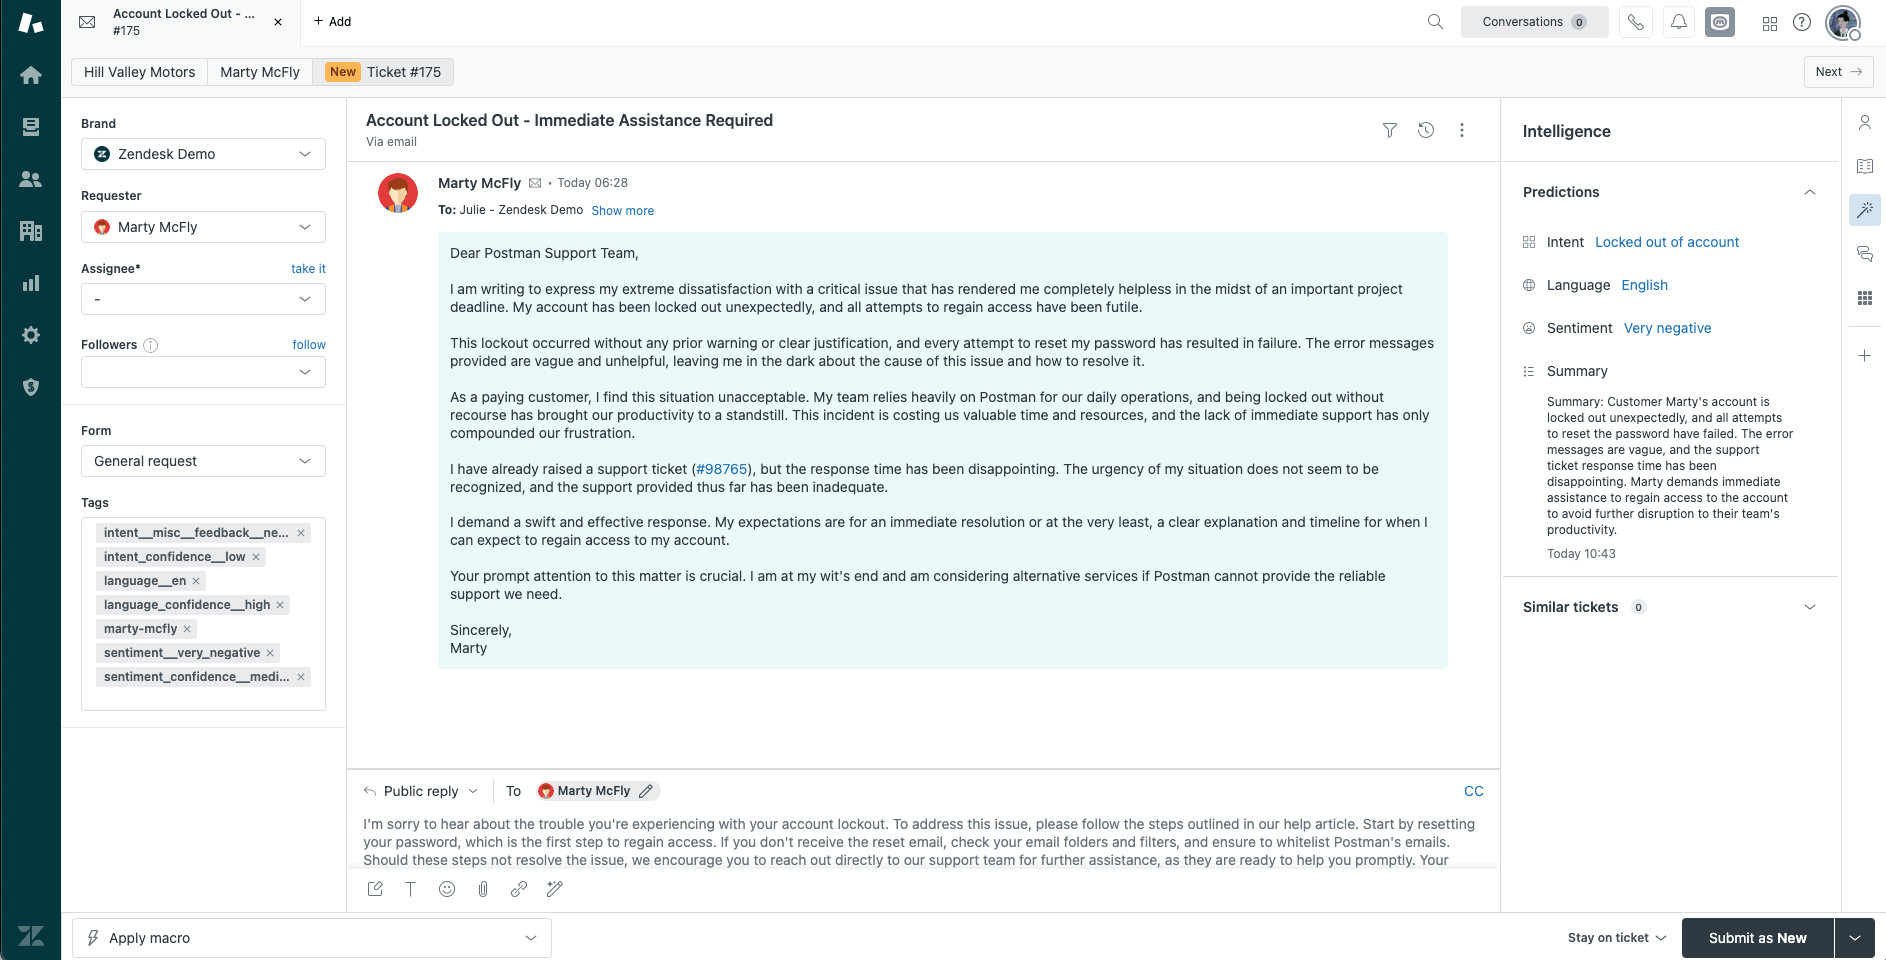Click the conversation filter funnel icon
The width and height of the screenshot is (1886, 960).
(1390, 130)
